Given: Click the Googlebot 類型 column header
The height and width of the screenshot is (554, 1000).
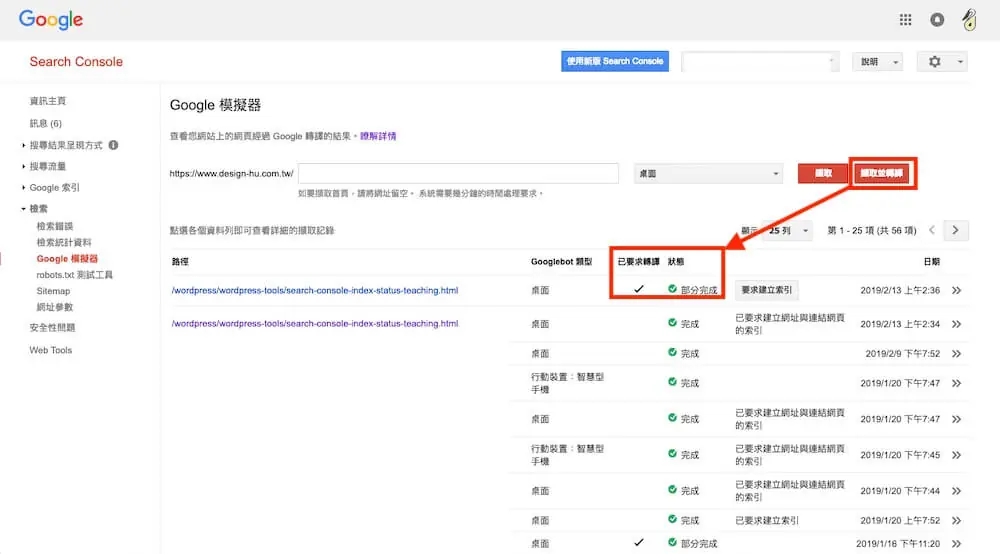Looking at the screenshot, I should tap(561, 261).
